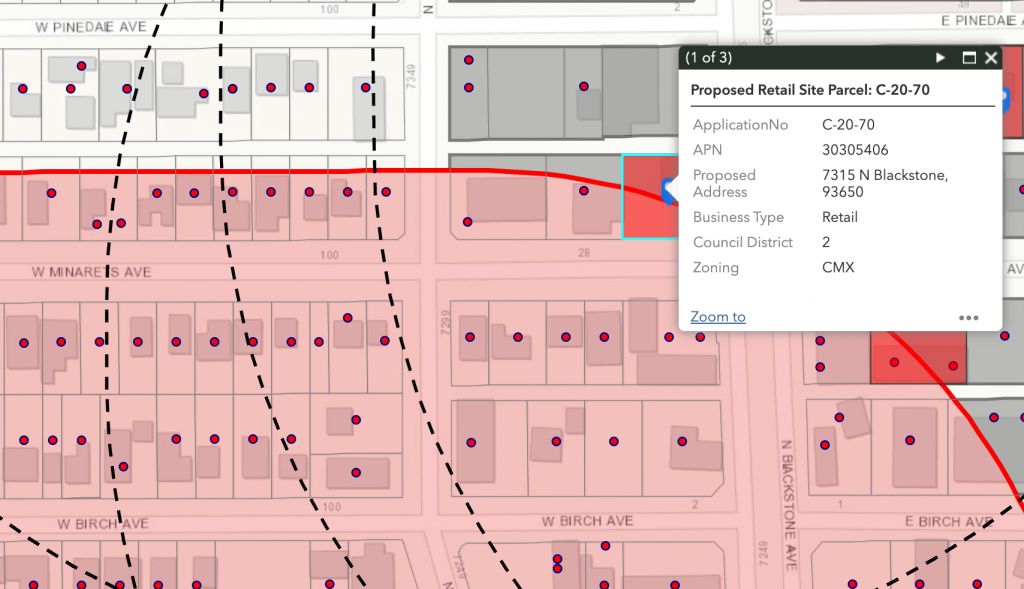Click the "(1 of 3)" feature counter
Screen dimensions: 1024x589
point(709,58)
